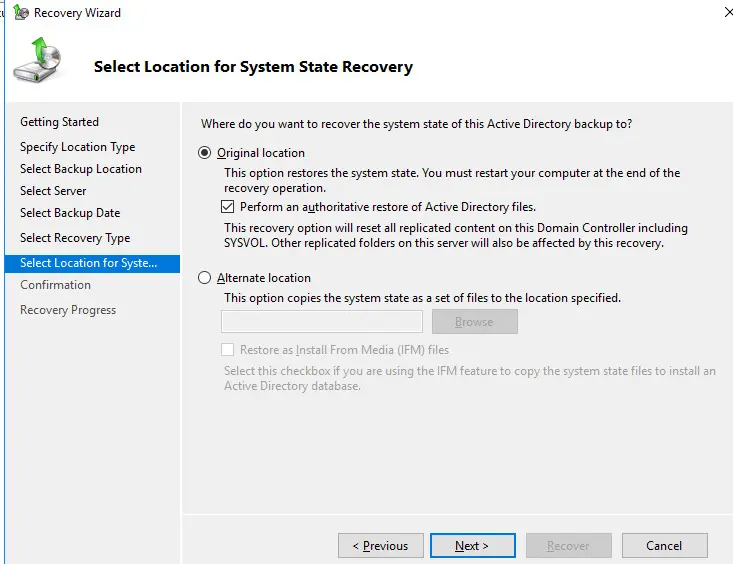Jump to the Select Server step
Image resolution: width=733 pixels, height=564 pixels.
click(53, 191)
